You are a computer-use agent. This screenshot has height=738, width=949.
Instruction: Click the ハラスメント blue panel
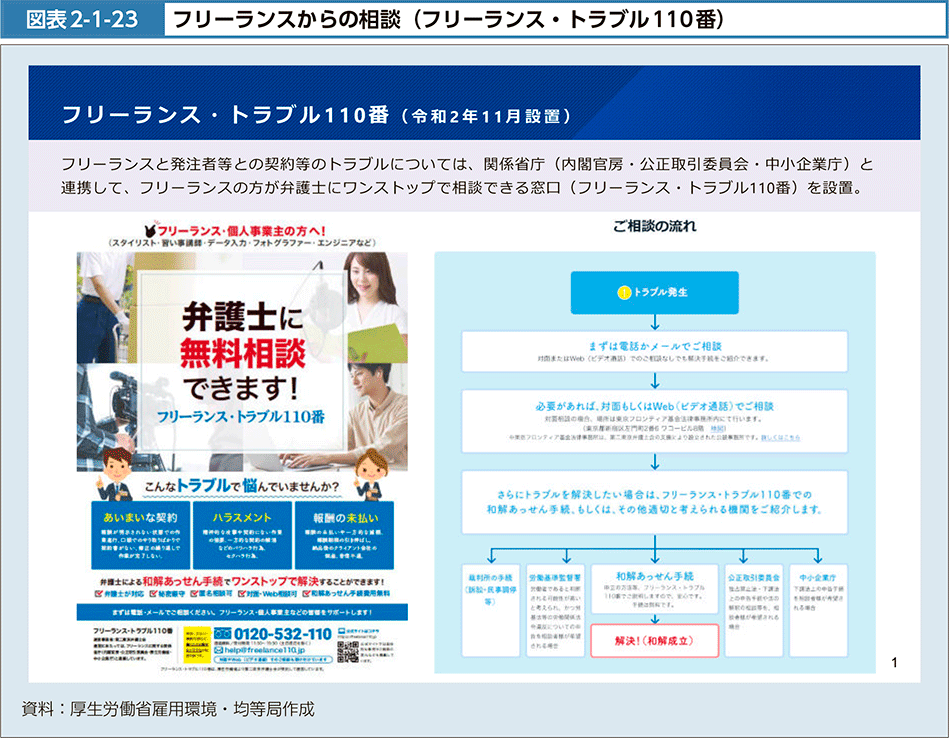pyautogui.click(x=241, y=535)
